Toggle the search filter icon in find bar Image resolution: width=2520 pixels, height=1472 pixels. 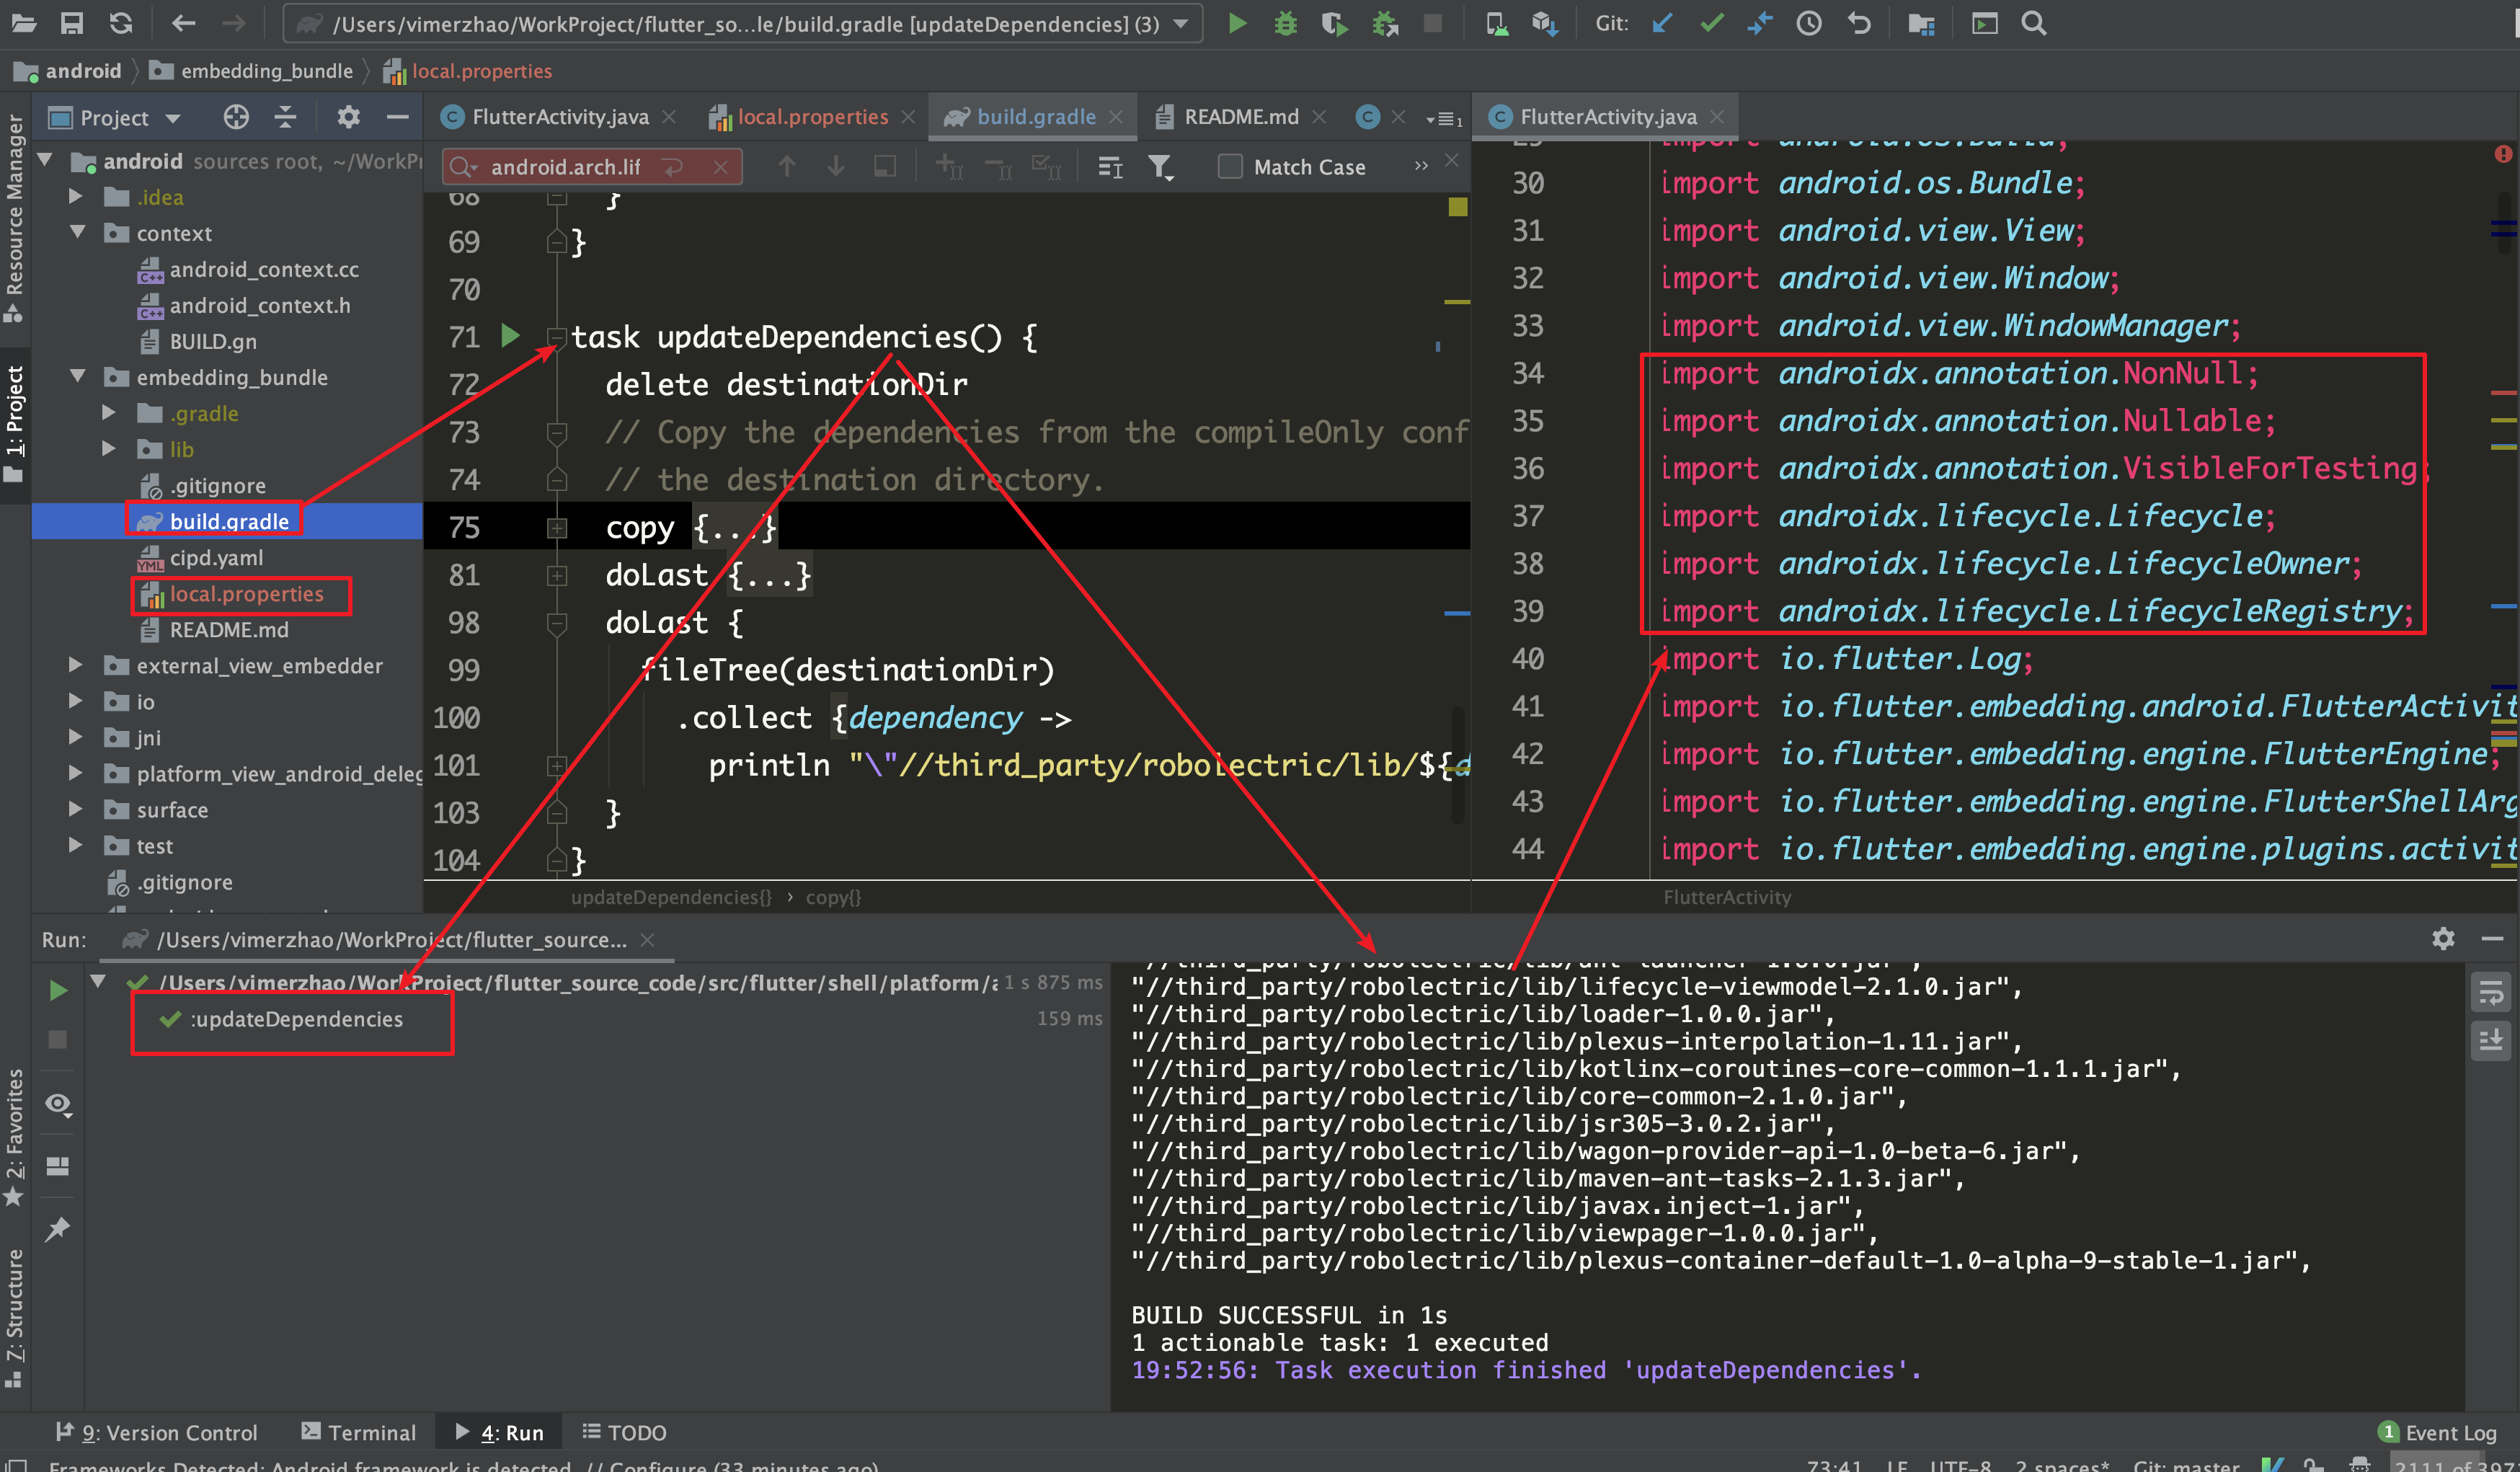[1160, 167]
